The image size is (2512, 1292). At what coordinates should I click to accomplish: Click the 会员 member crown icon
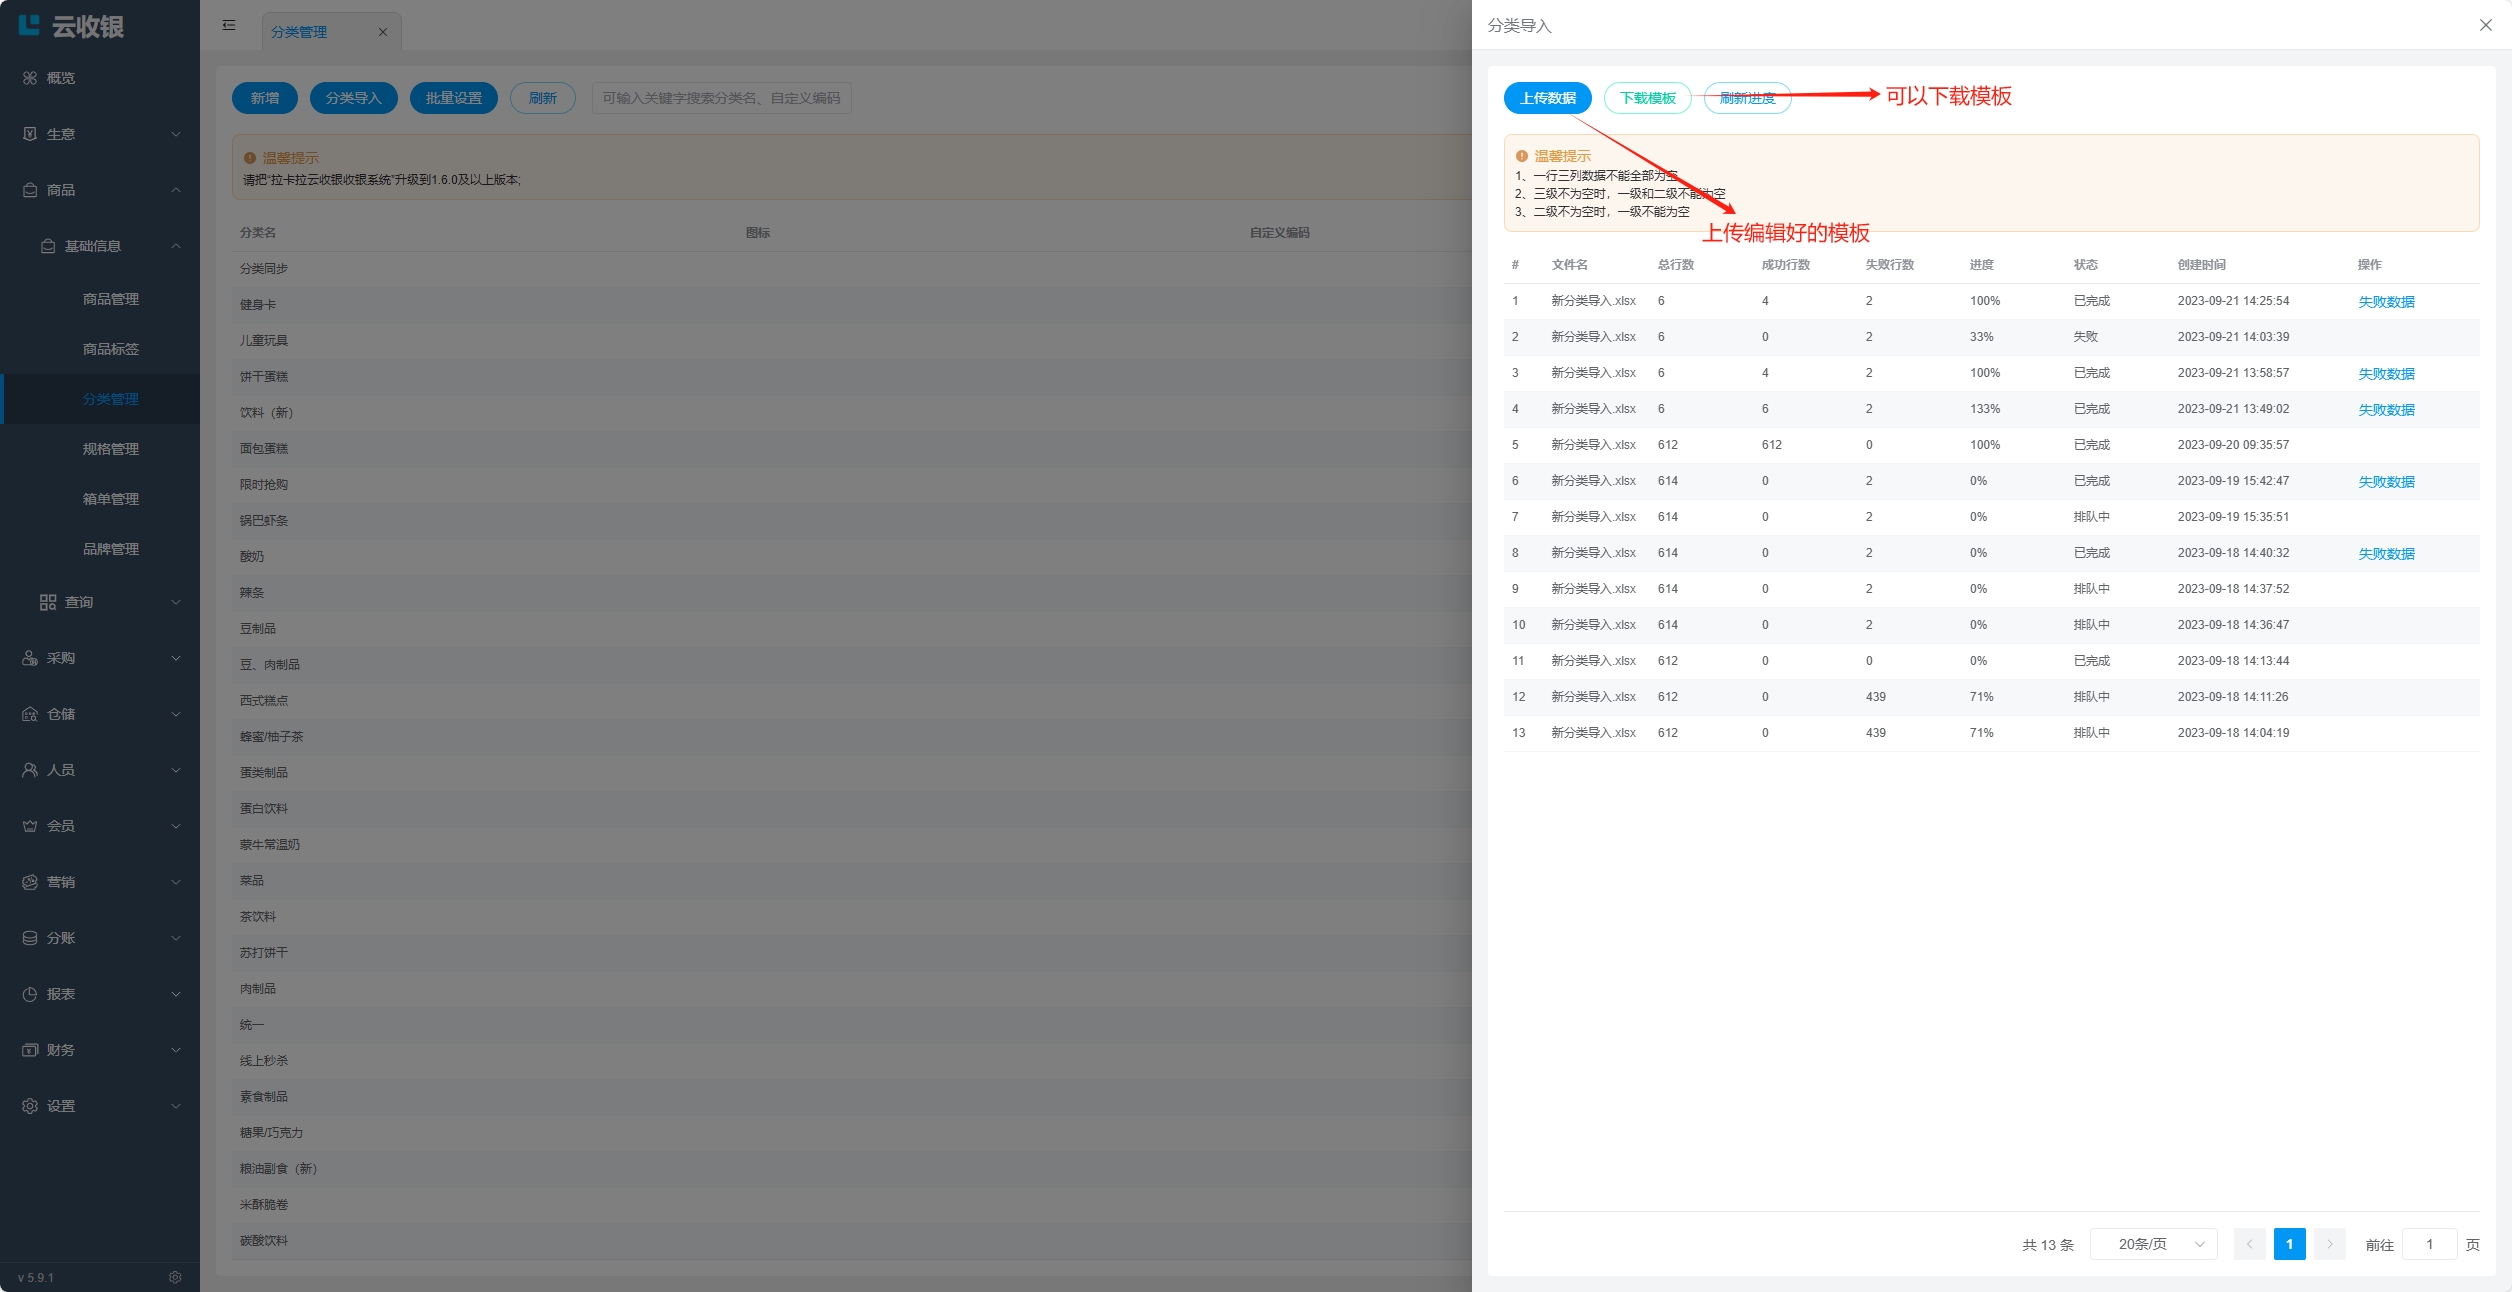[30, 826]
